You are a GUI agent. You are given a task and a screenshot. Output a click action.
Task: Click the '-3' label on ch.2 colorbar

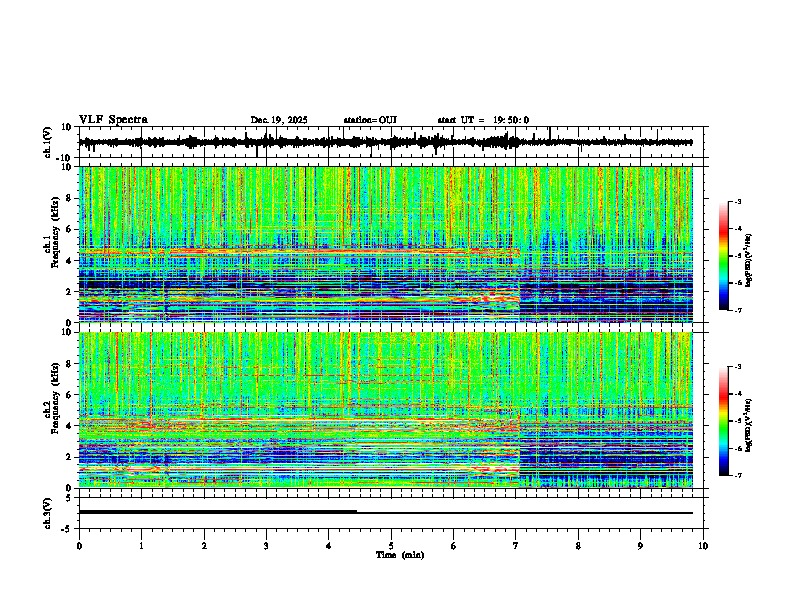737,367
